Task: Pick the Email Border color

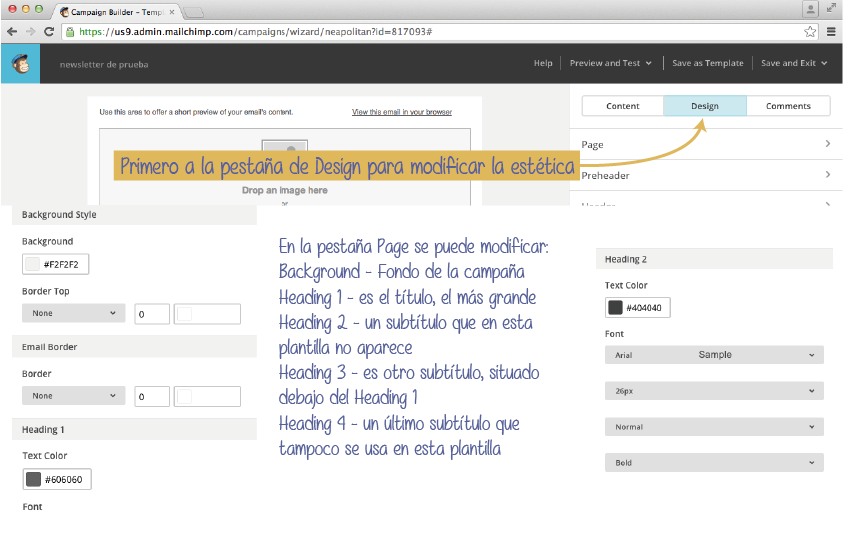Action: click(207, 397)
